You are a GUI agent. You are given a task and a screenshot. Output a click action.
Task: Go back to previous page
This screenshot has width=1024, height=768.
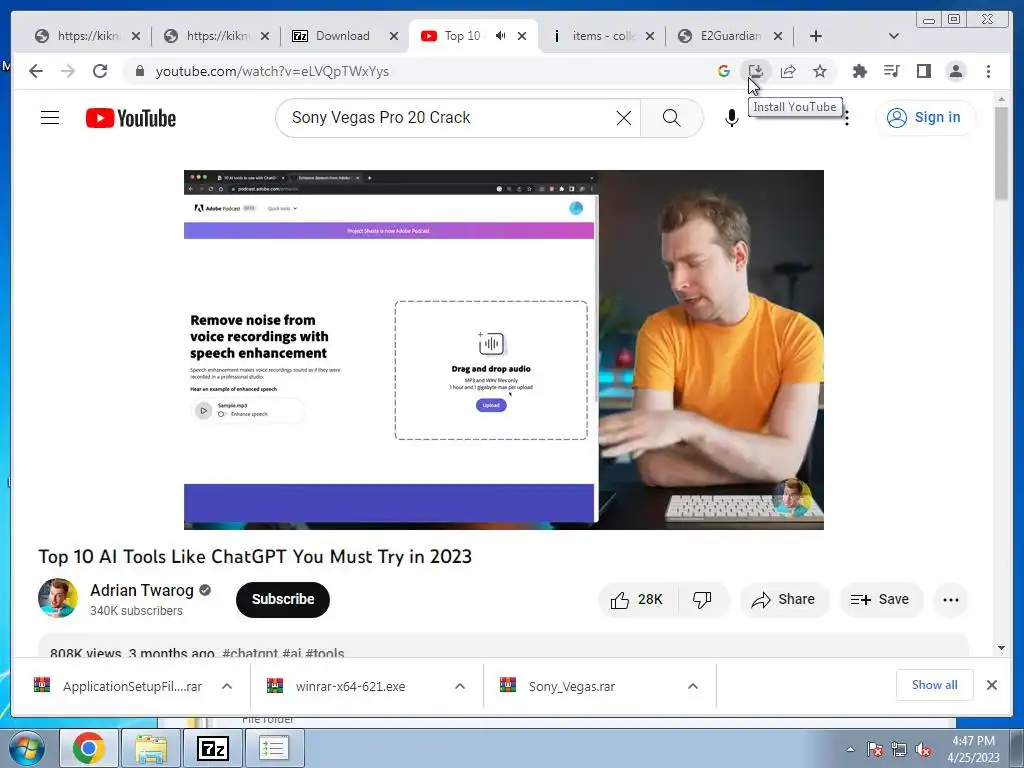[36, 71]
